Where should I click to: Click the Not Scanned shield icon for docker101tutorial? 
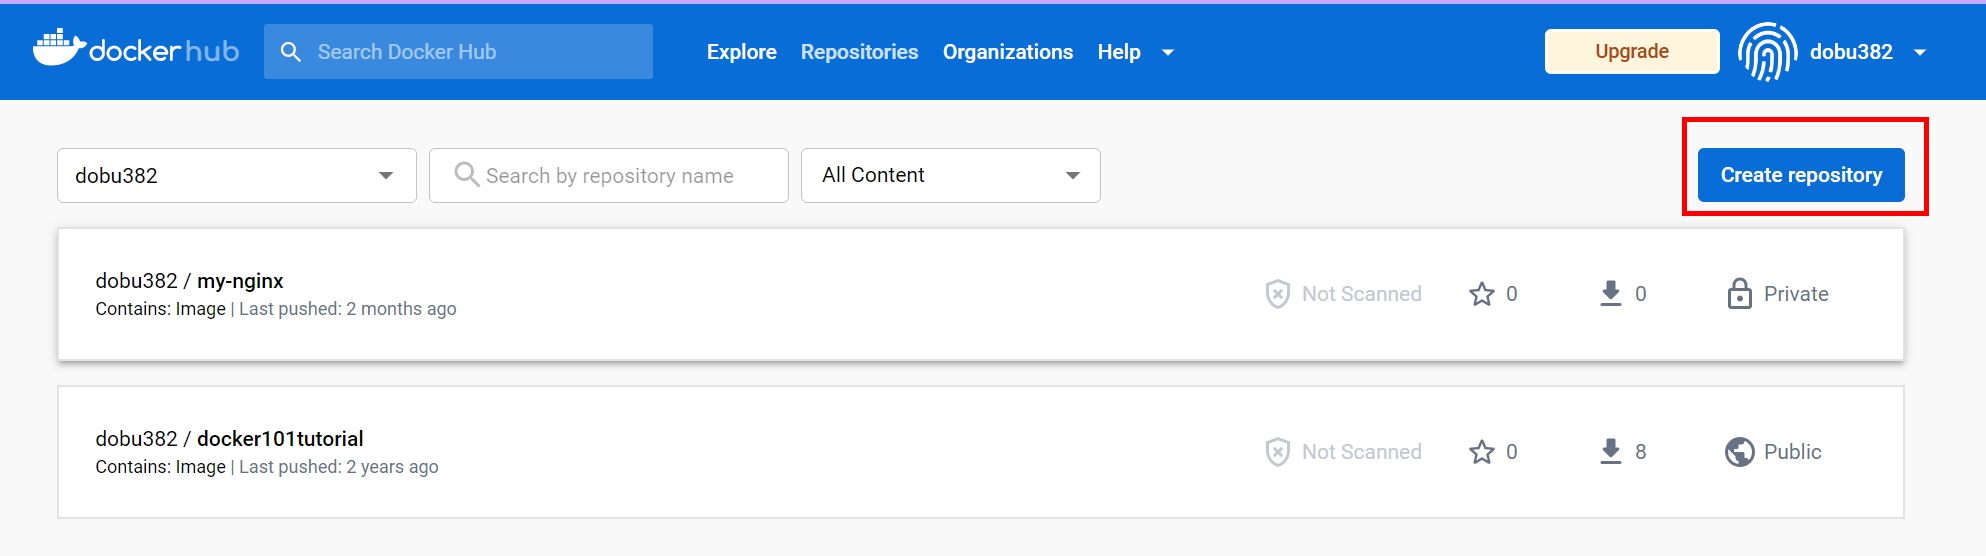point(1277,452)
